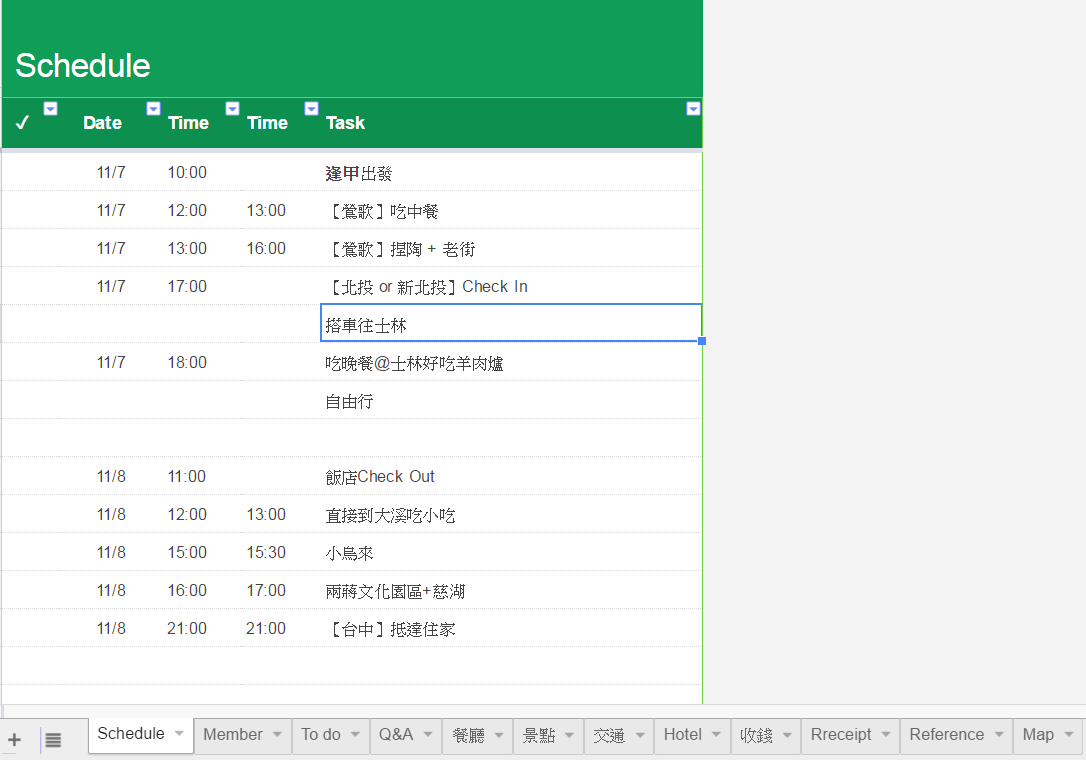Image resolution: width=1086 pixels, height=760 pixels.
Task: Select the 【鶯歌】捏陶 + 老街 cell
Action: point(511,249)
